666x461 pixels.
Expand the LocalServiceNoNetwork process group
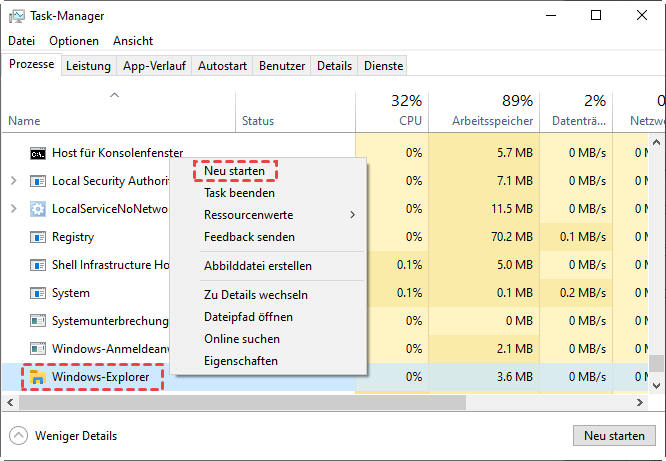(x=13, y=209)
